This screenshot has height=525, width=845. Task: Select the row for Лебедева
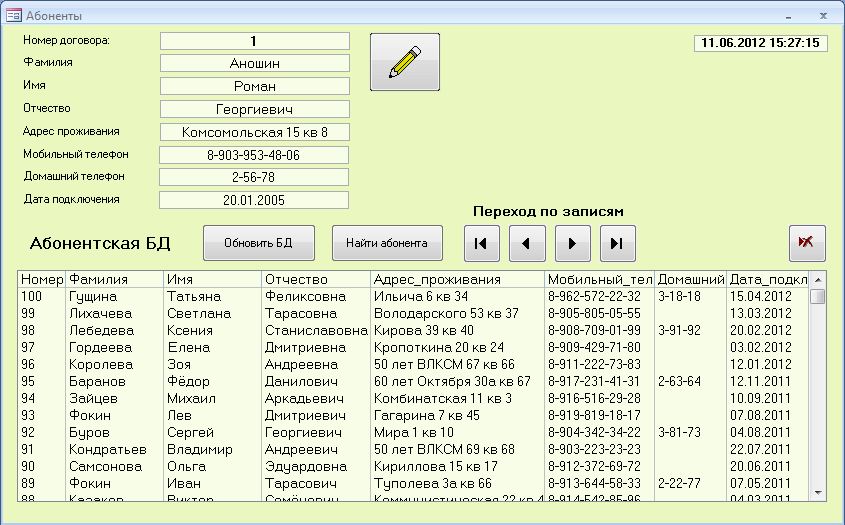pos(414,330)
